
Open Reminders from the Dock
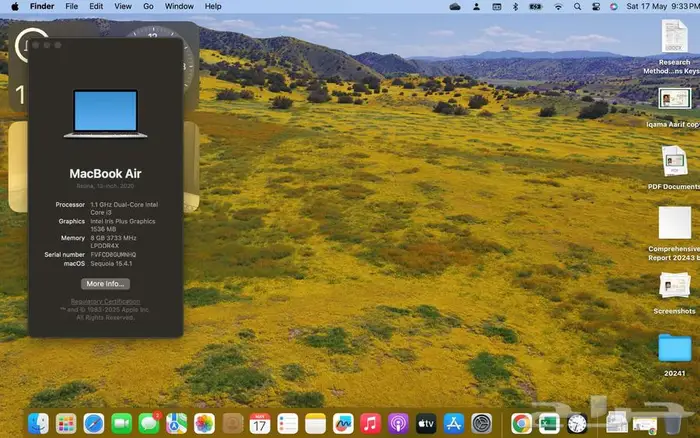(288, 423)
